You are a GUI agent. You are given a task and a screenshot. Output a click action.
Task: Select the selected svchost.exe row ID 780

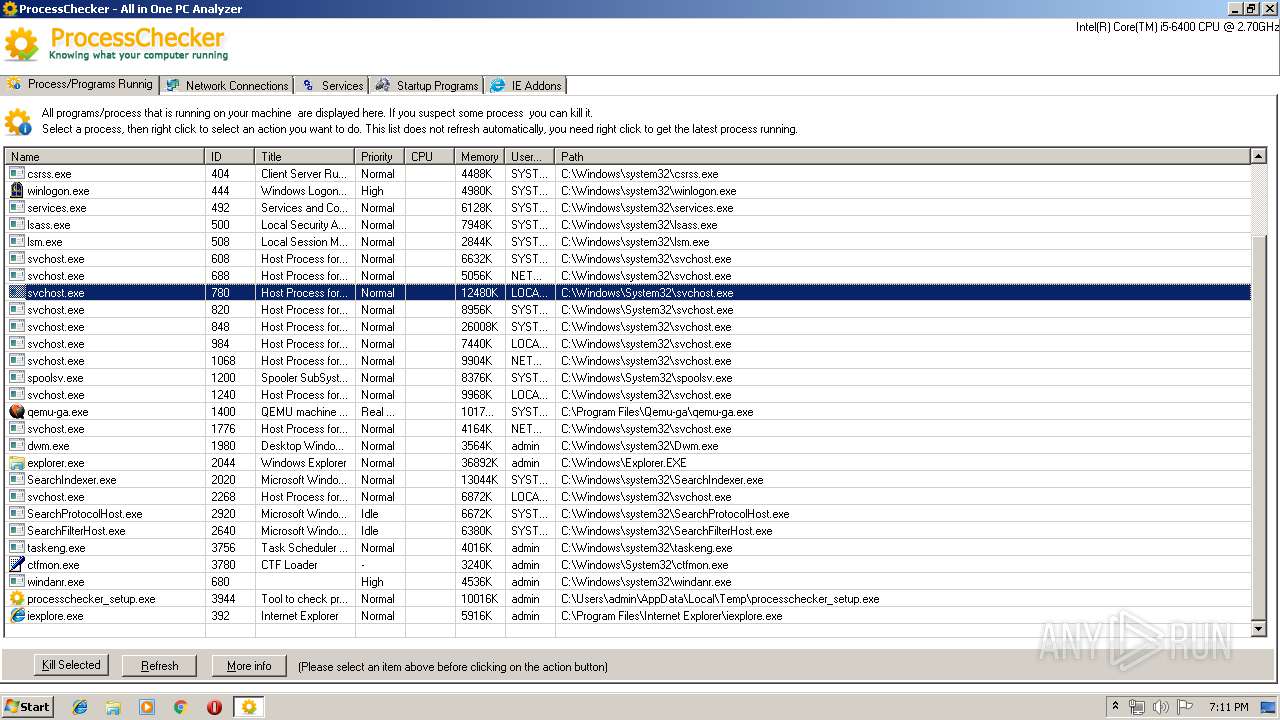(628, 292)
